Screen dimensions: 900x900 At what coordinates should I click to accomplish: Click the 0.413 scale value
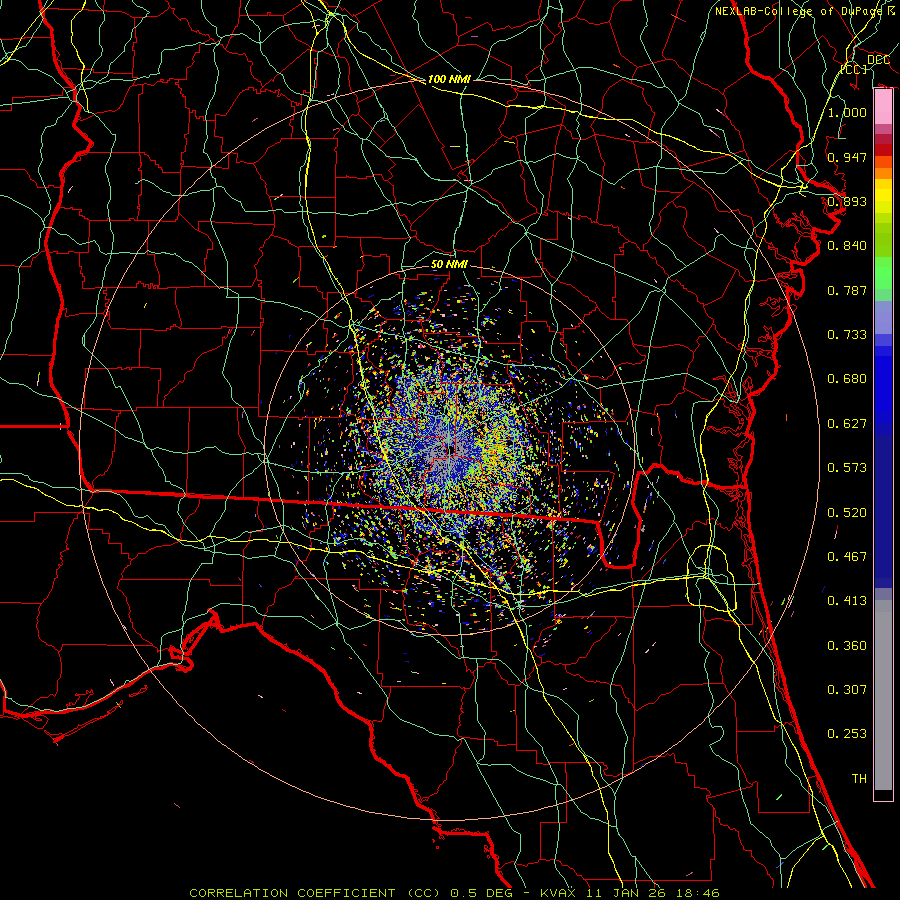pyautogui.click(x=847, y=601)
